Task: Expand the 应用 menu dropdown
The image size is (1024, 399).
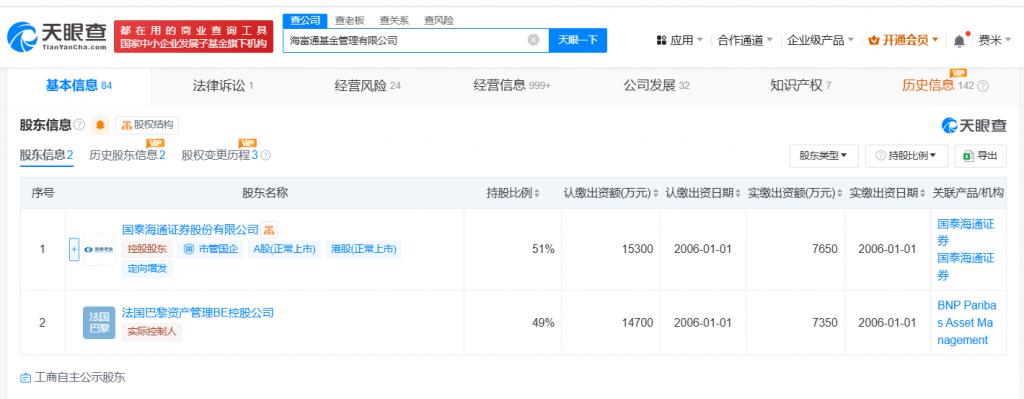Action: coord(680,40)
